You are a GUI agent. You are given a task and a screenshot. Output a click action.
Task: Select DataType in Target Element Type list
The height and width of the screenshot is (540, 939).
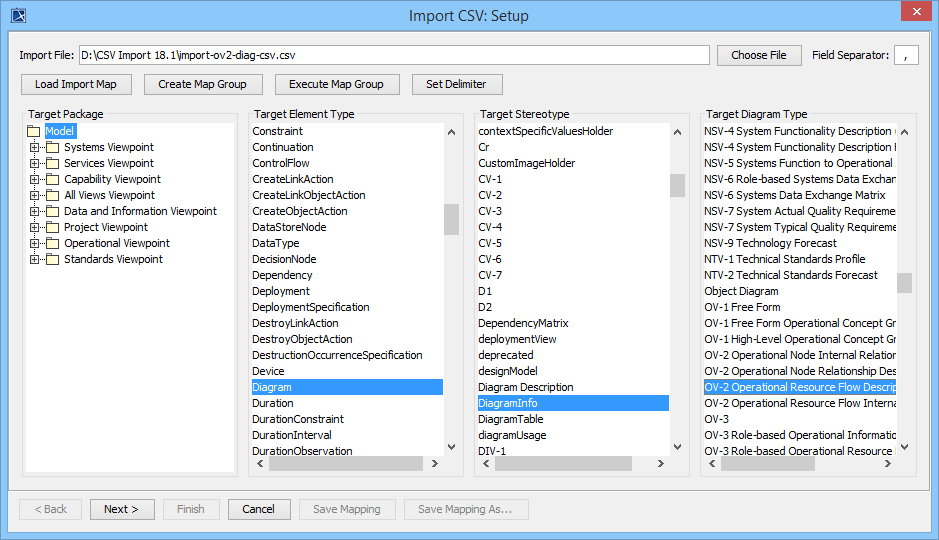276,243
